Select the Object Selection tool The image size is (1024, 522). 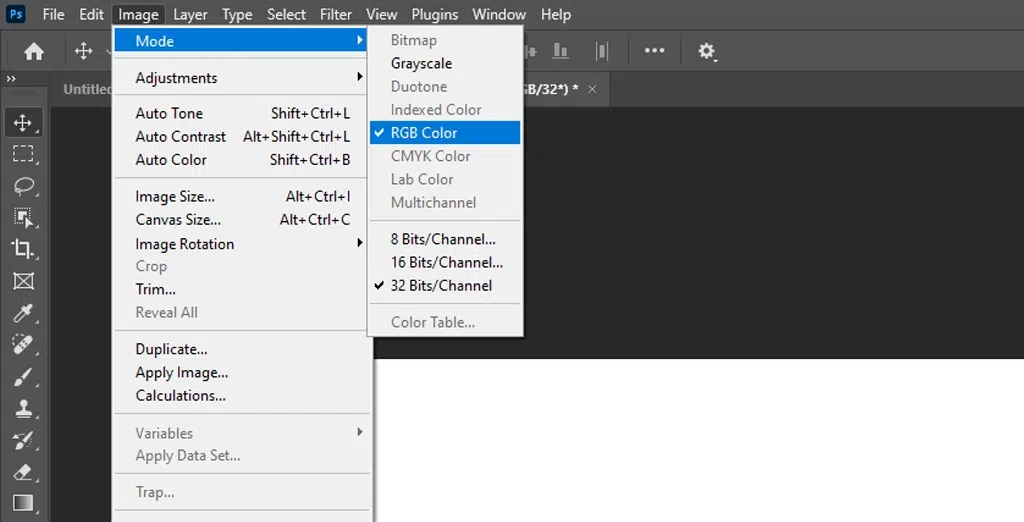pyautogui.click(x=24, y=218)
